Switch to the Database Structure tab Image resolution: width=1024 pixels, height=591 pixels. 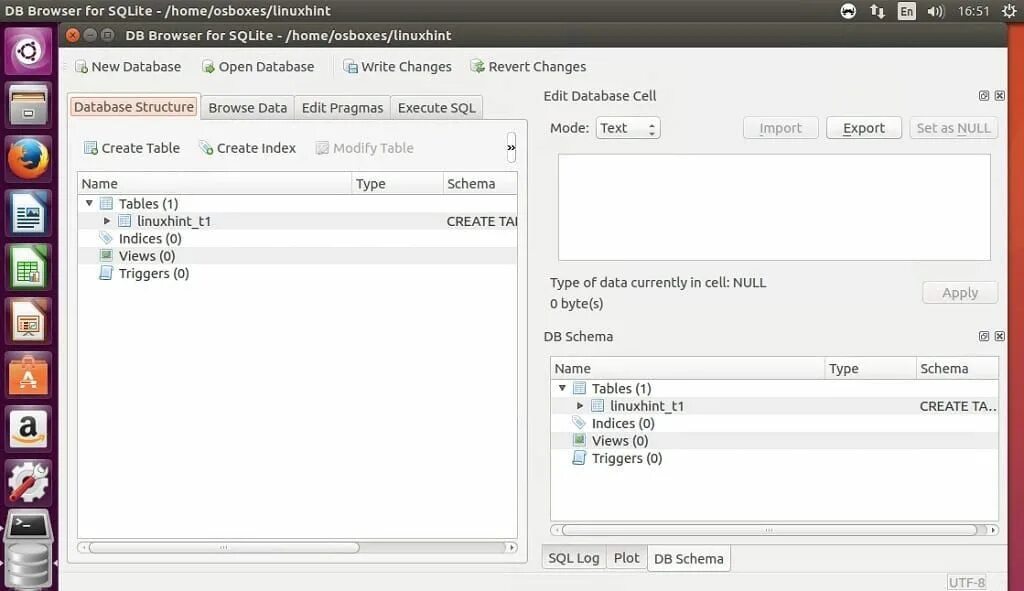[134, 107]
